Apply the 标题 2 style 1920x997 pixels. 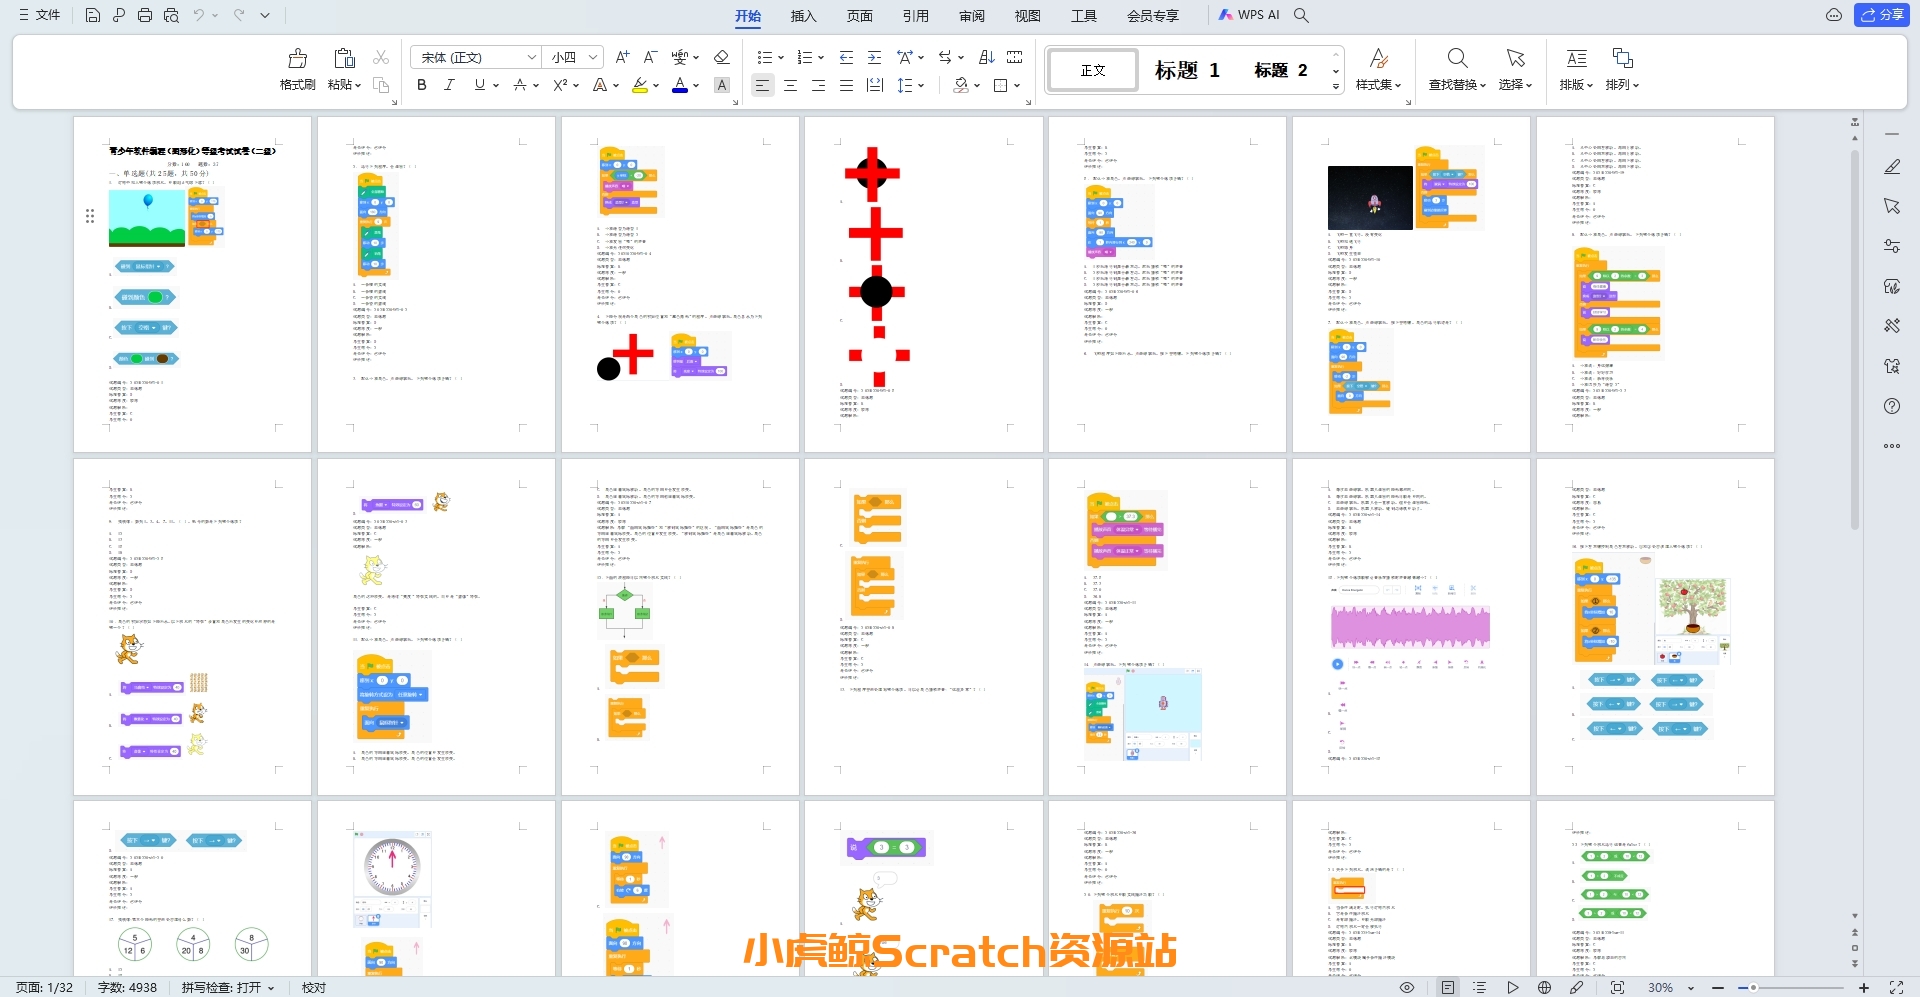pos(1280,70)
